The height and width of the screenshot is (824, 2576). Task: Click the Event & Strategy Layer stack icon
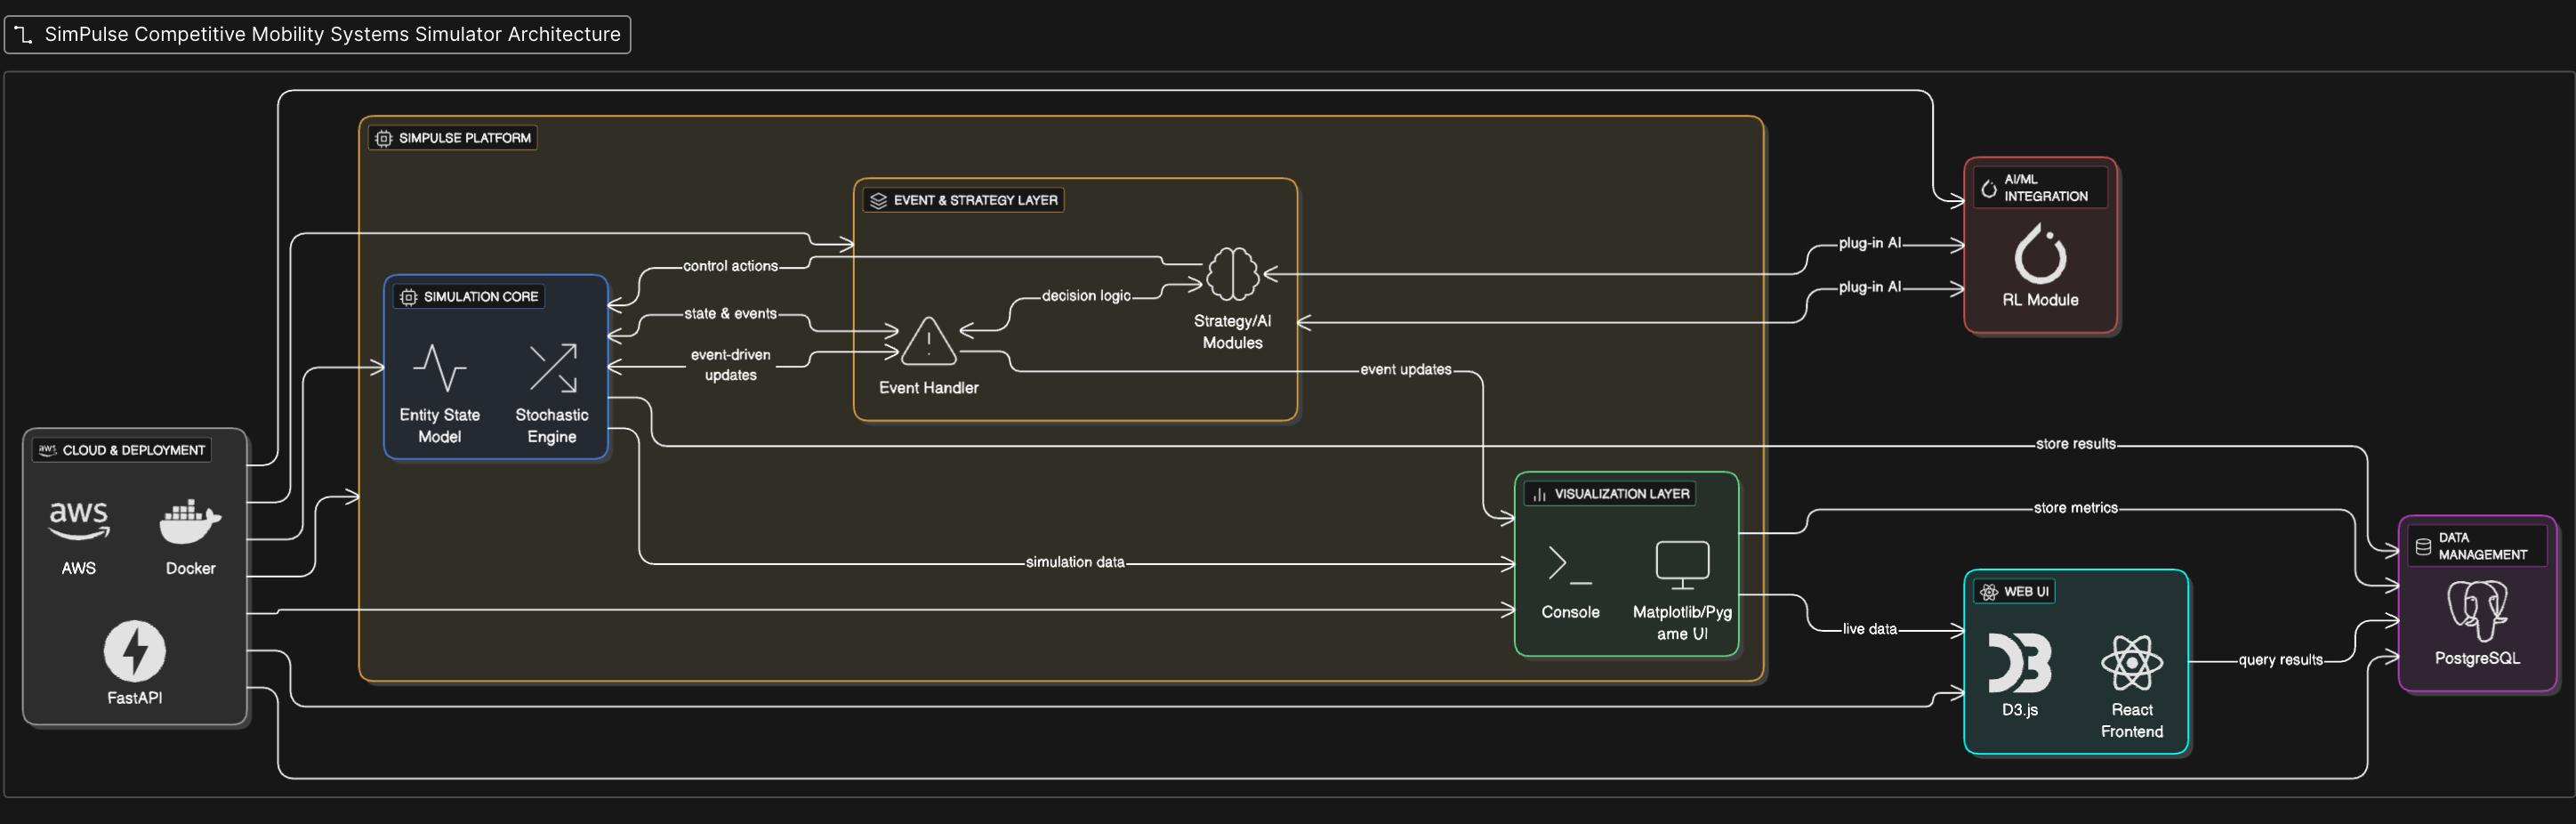click(x=878, y=200)
